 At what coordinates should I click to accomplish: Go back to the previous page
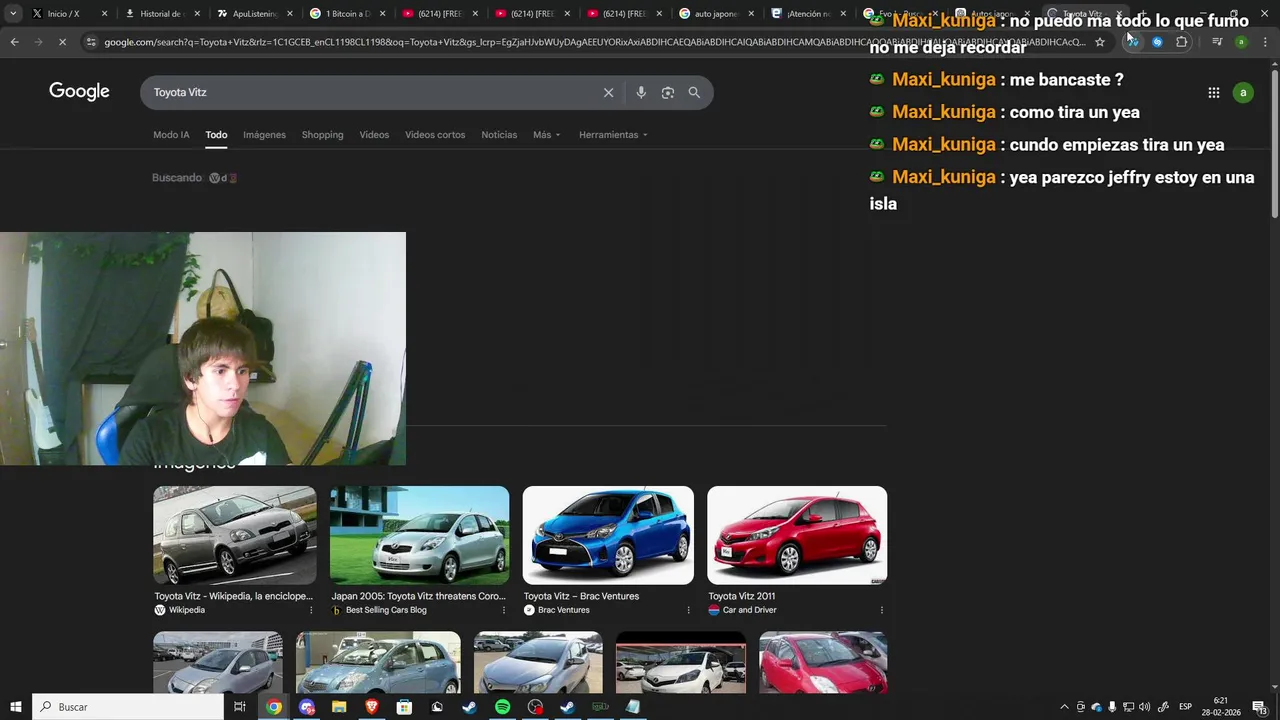point(14,42)
